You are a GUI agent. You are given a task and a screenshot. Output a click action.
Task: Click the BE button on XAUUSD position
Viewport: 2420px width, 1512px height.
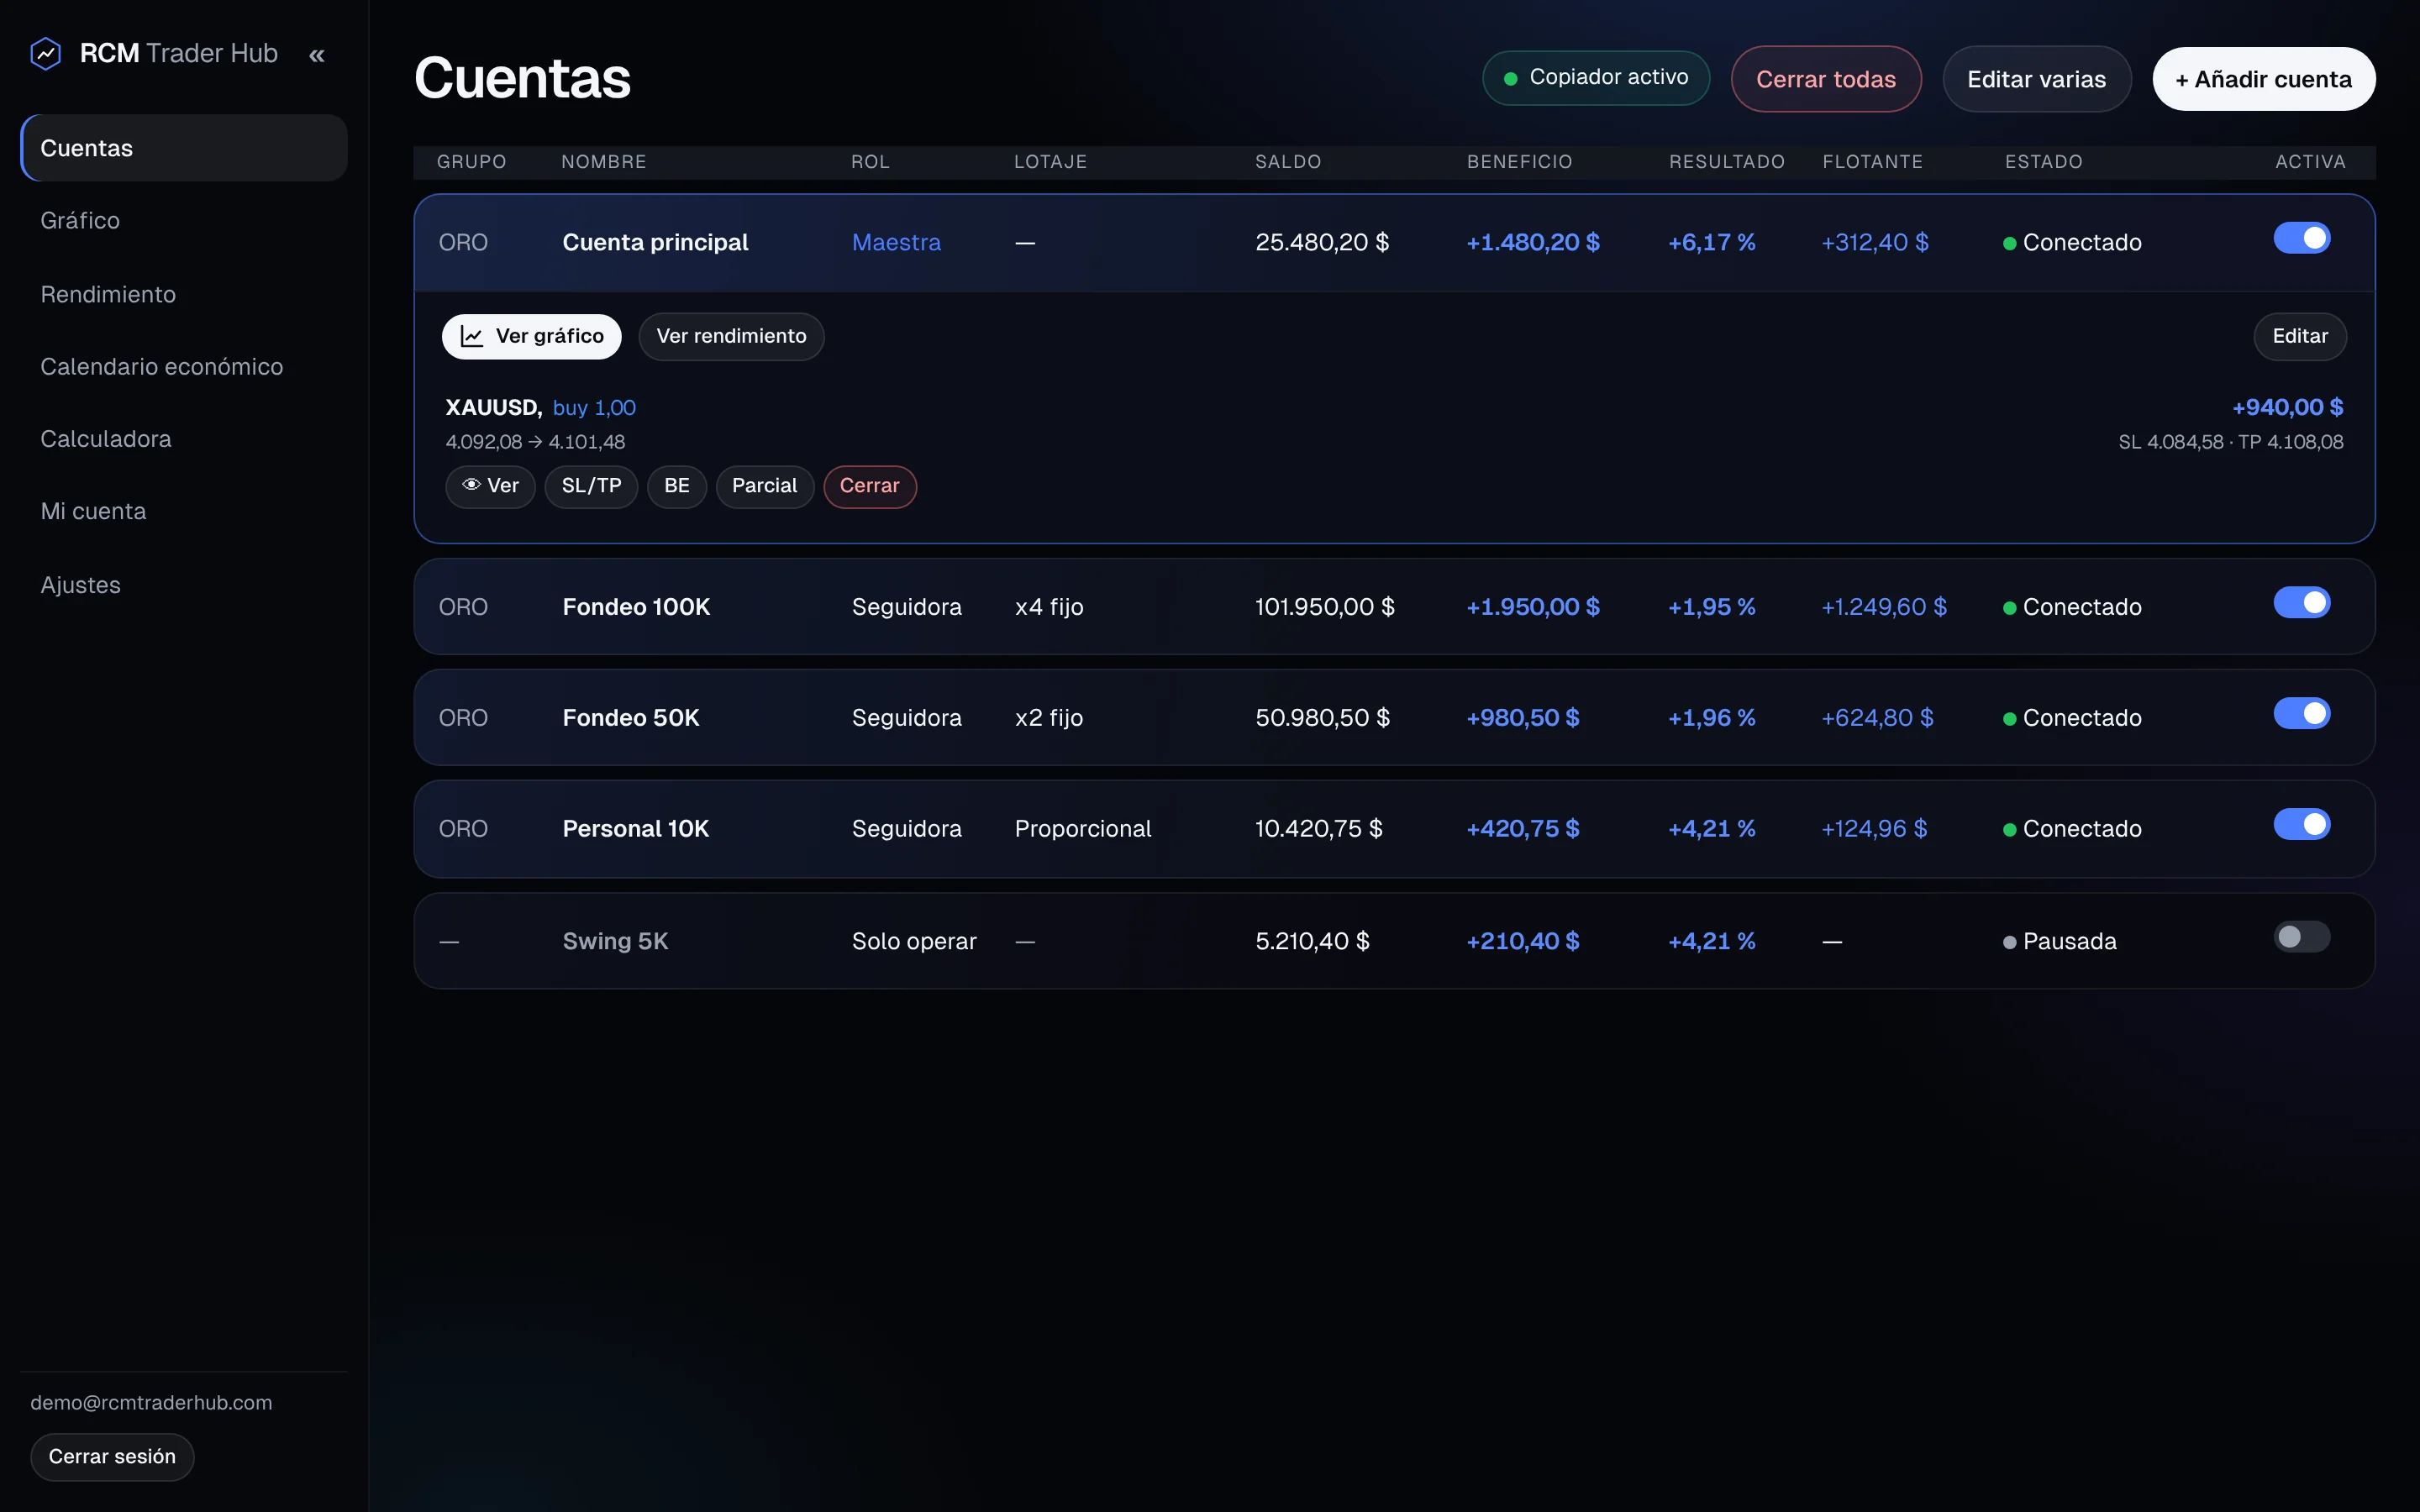pyautogui.click(x=677, y=486)
